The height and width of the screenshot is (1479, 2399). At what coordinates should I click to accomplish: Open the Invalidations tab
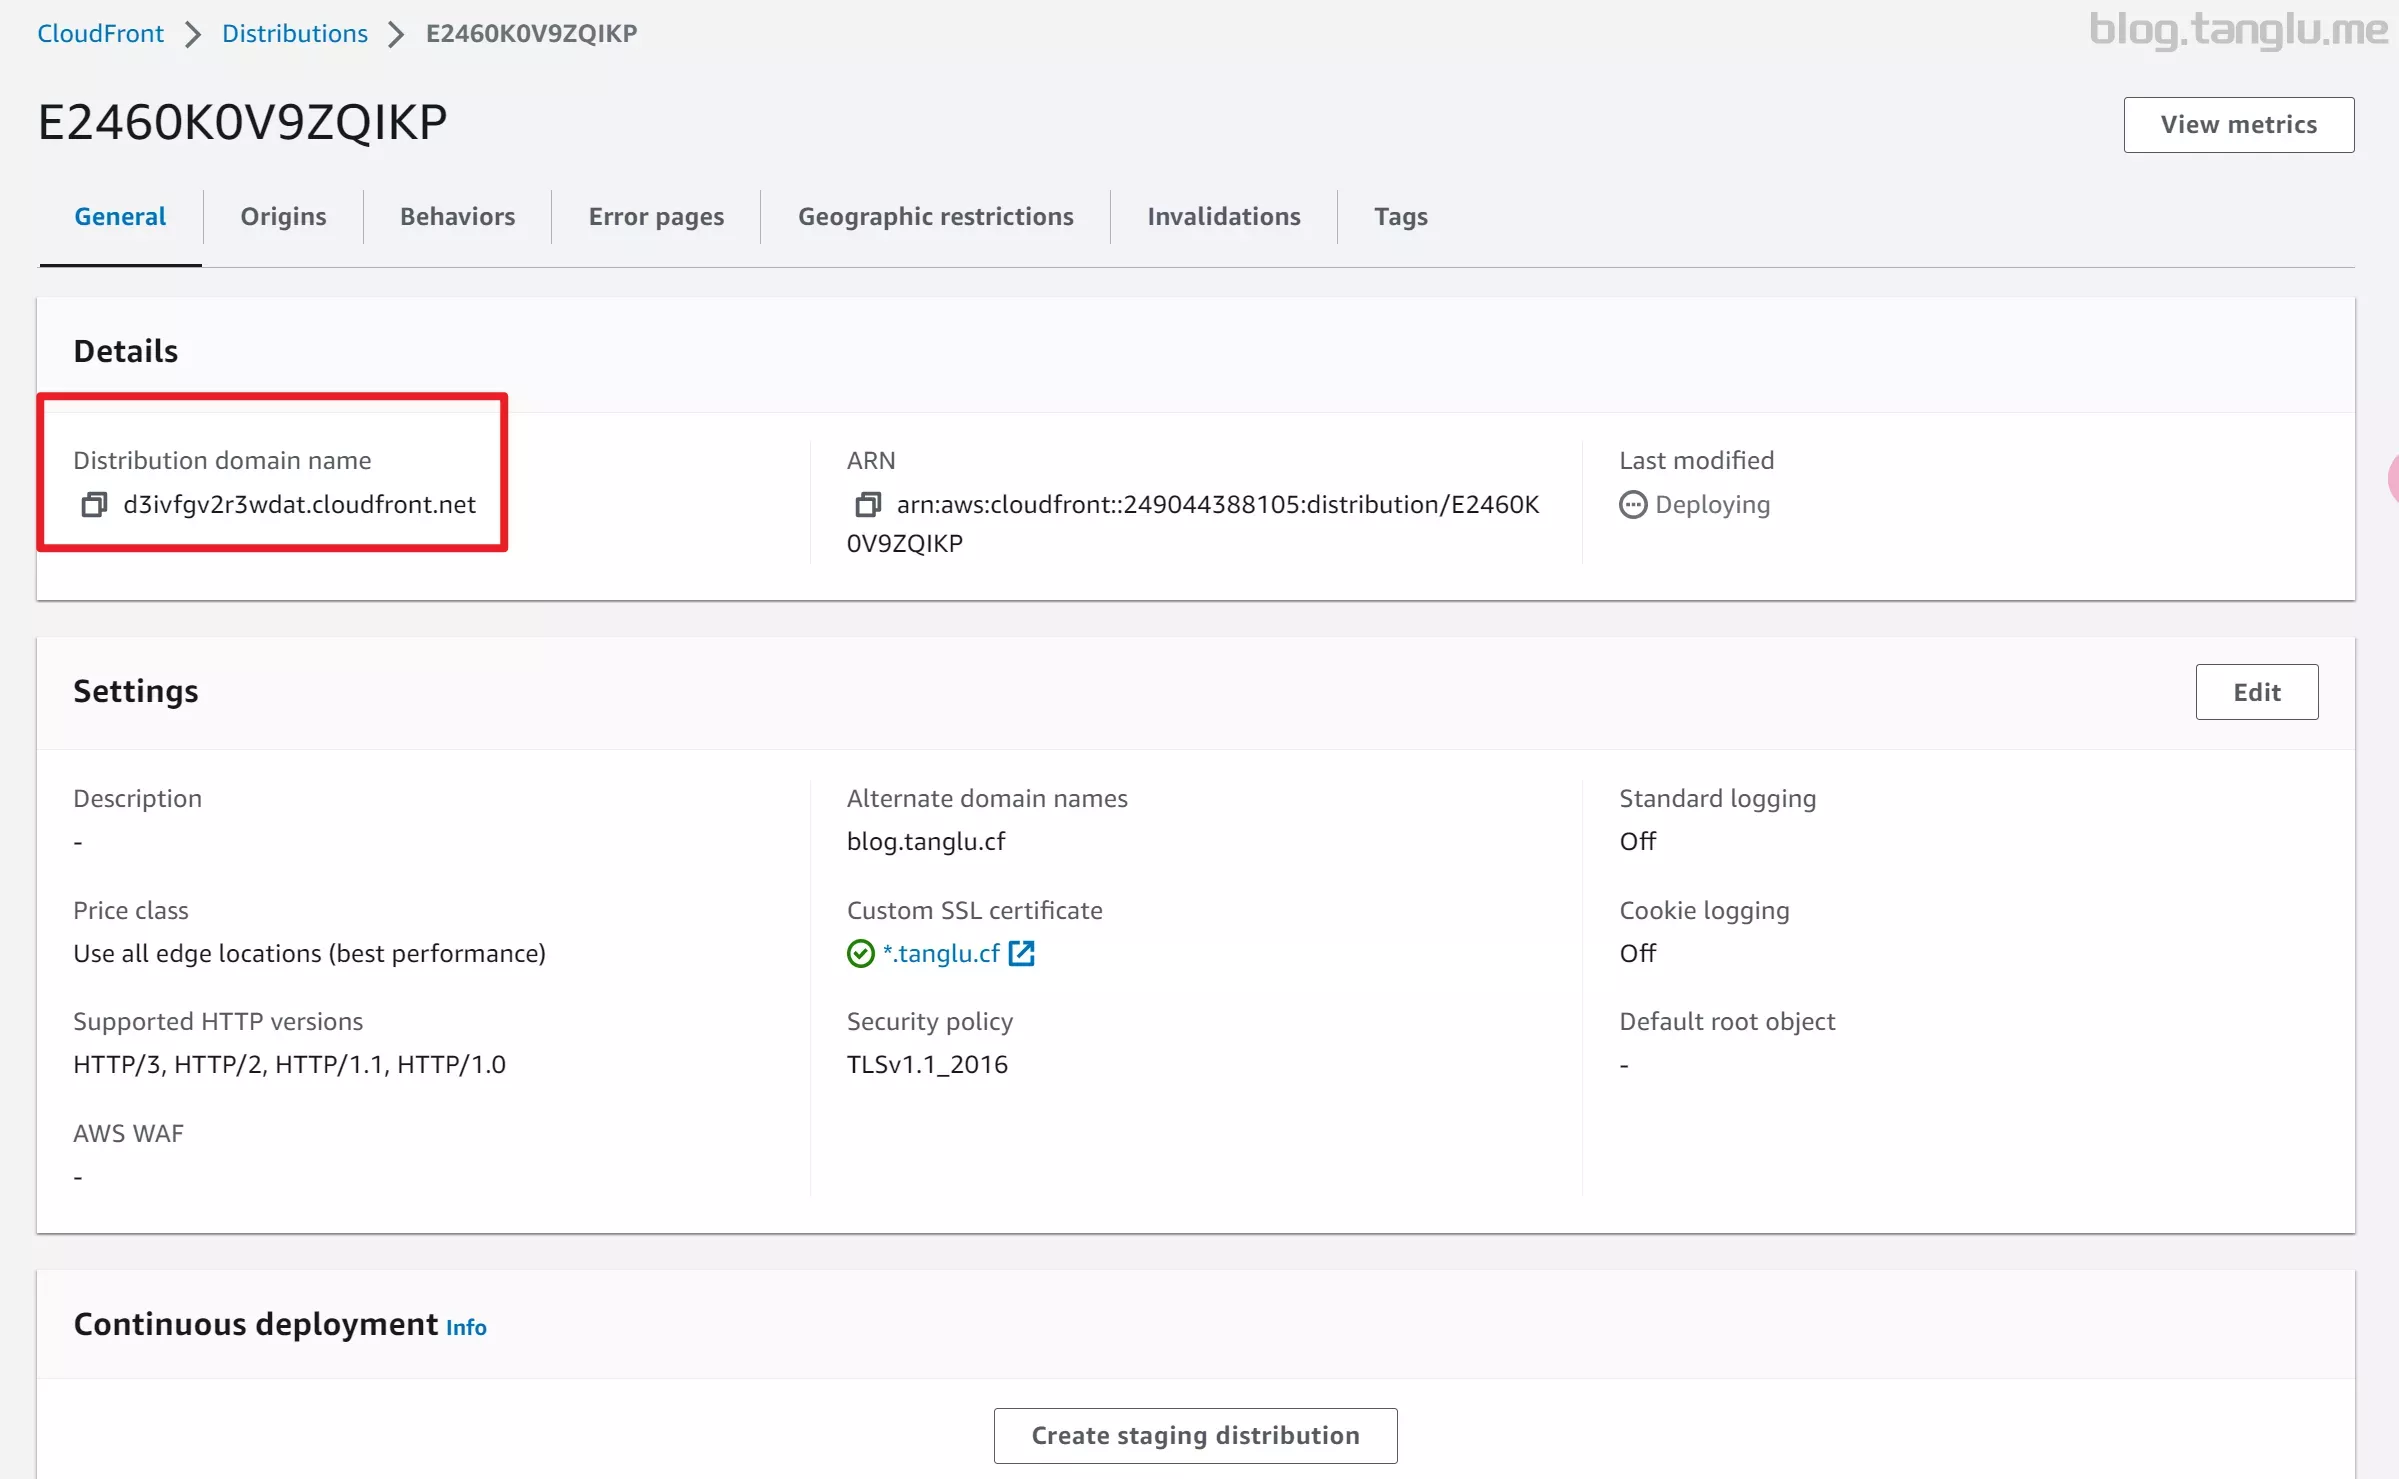[1223, 216]
